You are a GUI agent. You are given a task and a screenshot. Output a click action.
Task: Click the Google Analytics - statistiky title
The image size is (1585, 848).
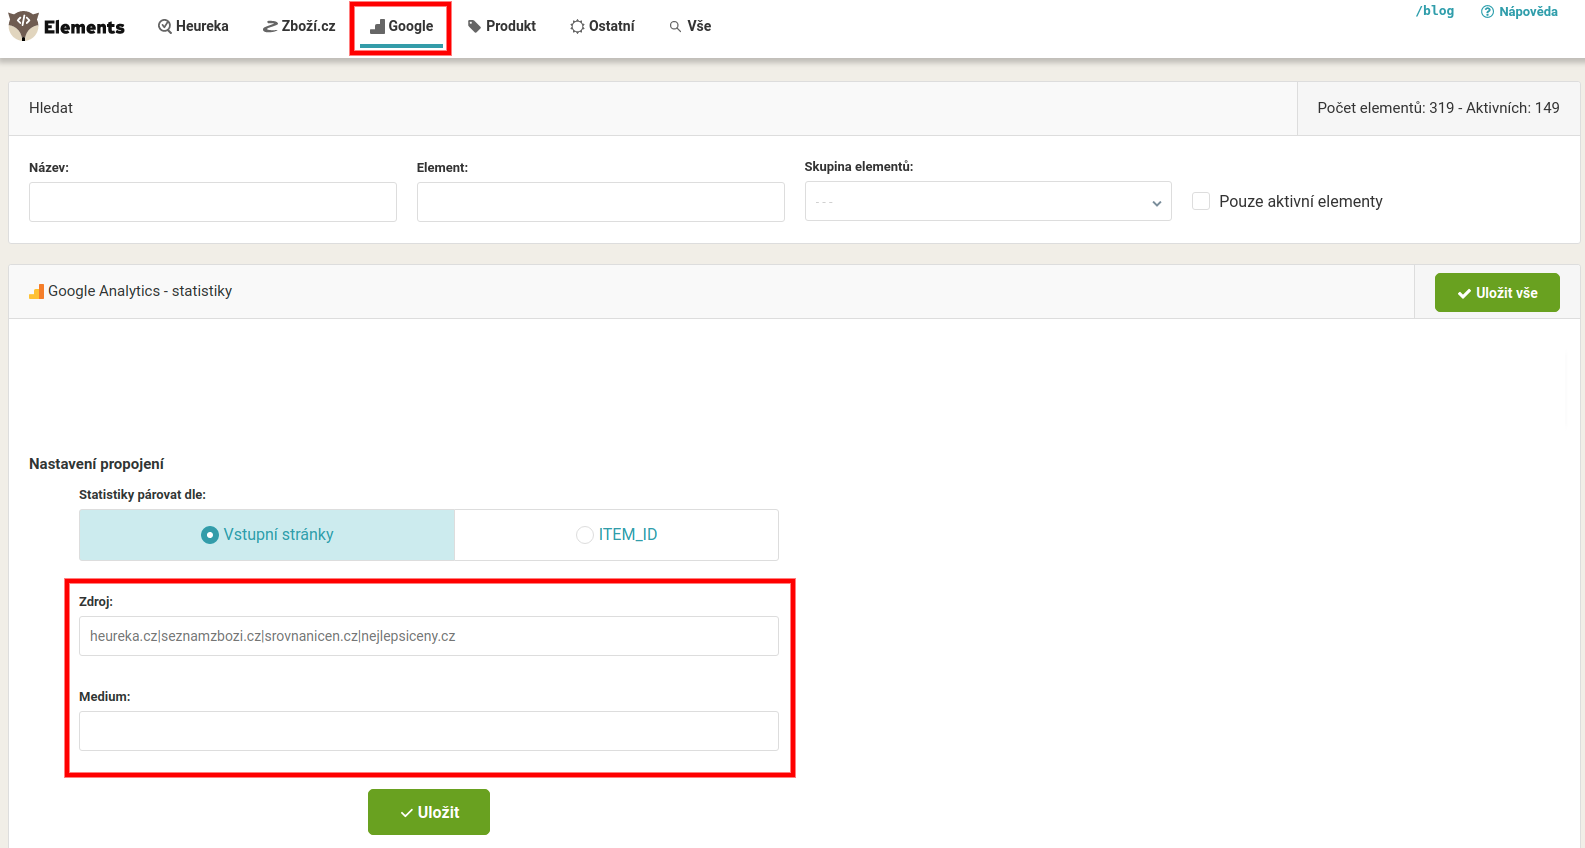point(140,291)
